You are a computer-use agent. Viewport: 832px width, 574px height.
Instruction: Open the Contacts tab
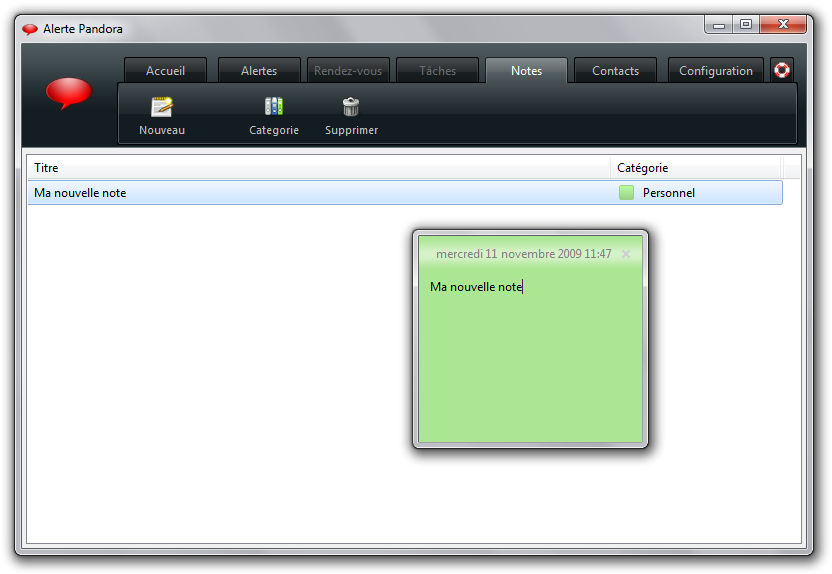[616, 71]
